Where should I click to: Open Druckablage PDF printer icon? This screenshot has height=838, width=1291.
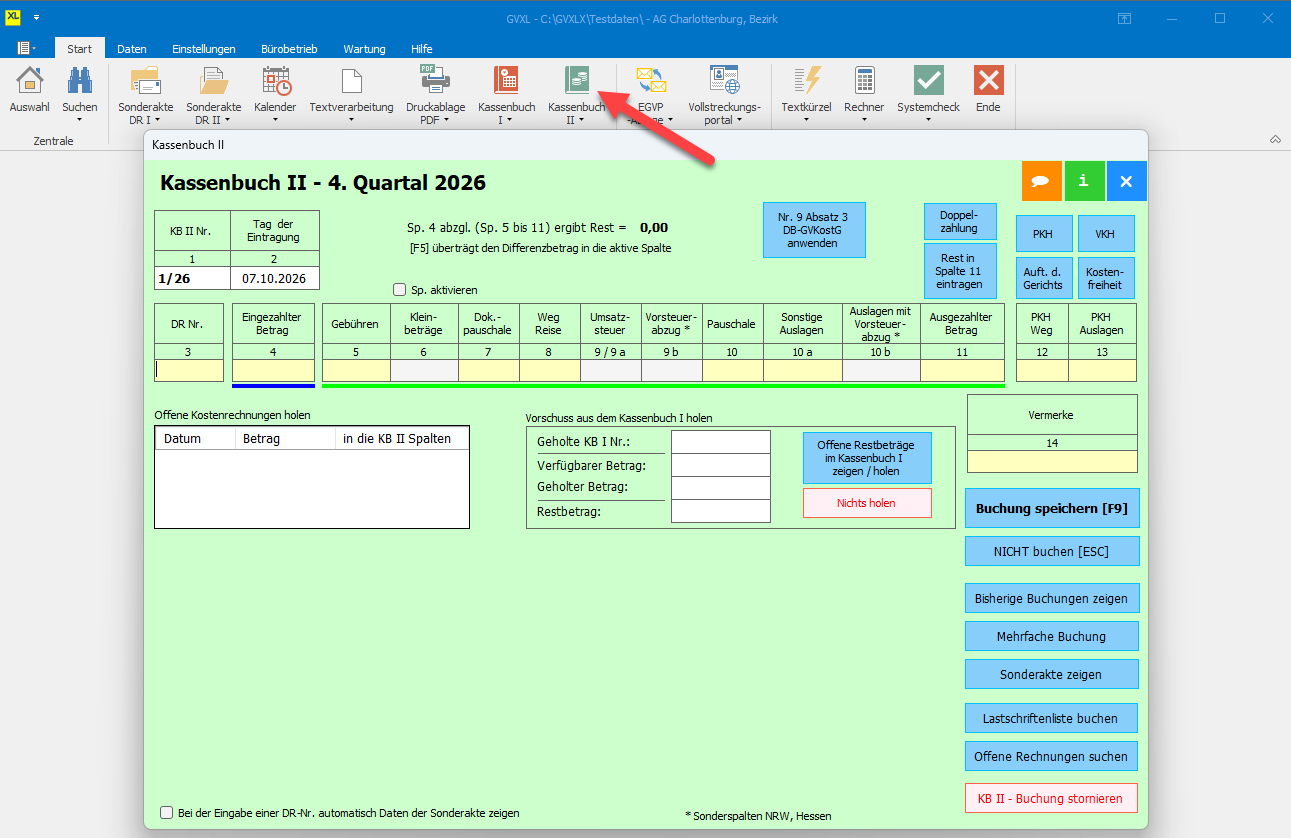(x=435, y=81)
